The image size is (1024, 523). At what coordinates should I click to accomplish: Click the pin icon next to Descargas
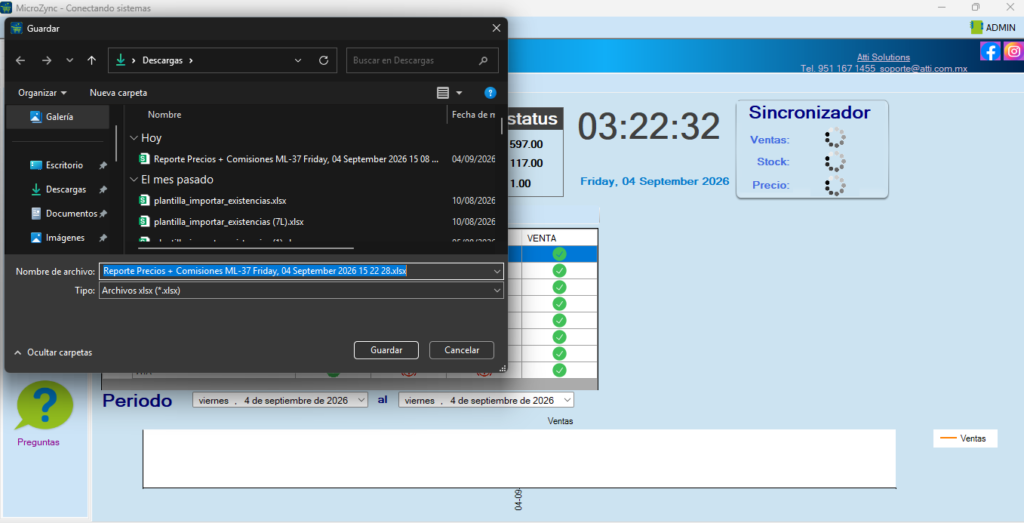(x=103, y=190)
